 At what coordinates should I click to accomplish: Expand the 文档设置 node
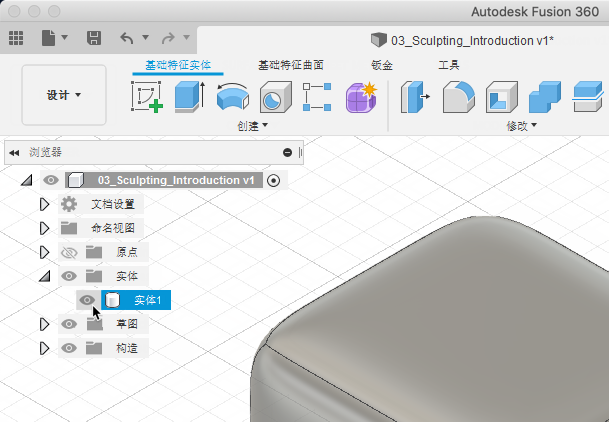click(x=44, y=204)
